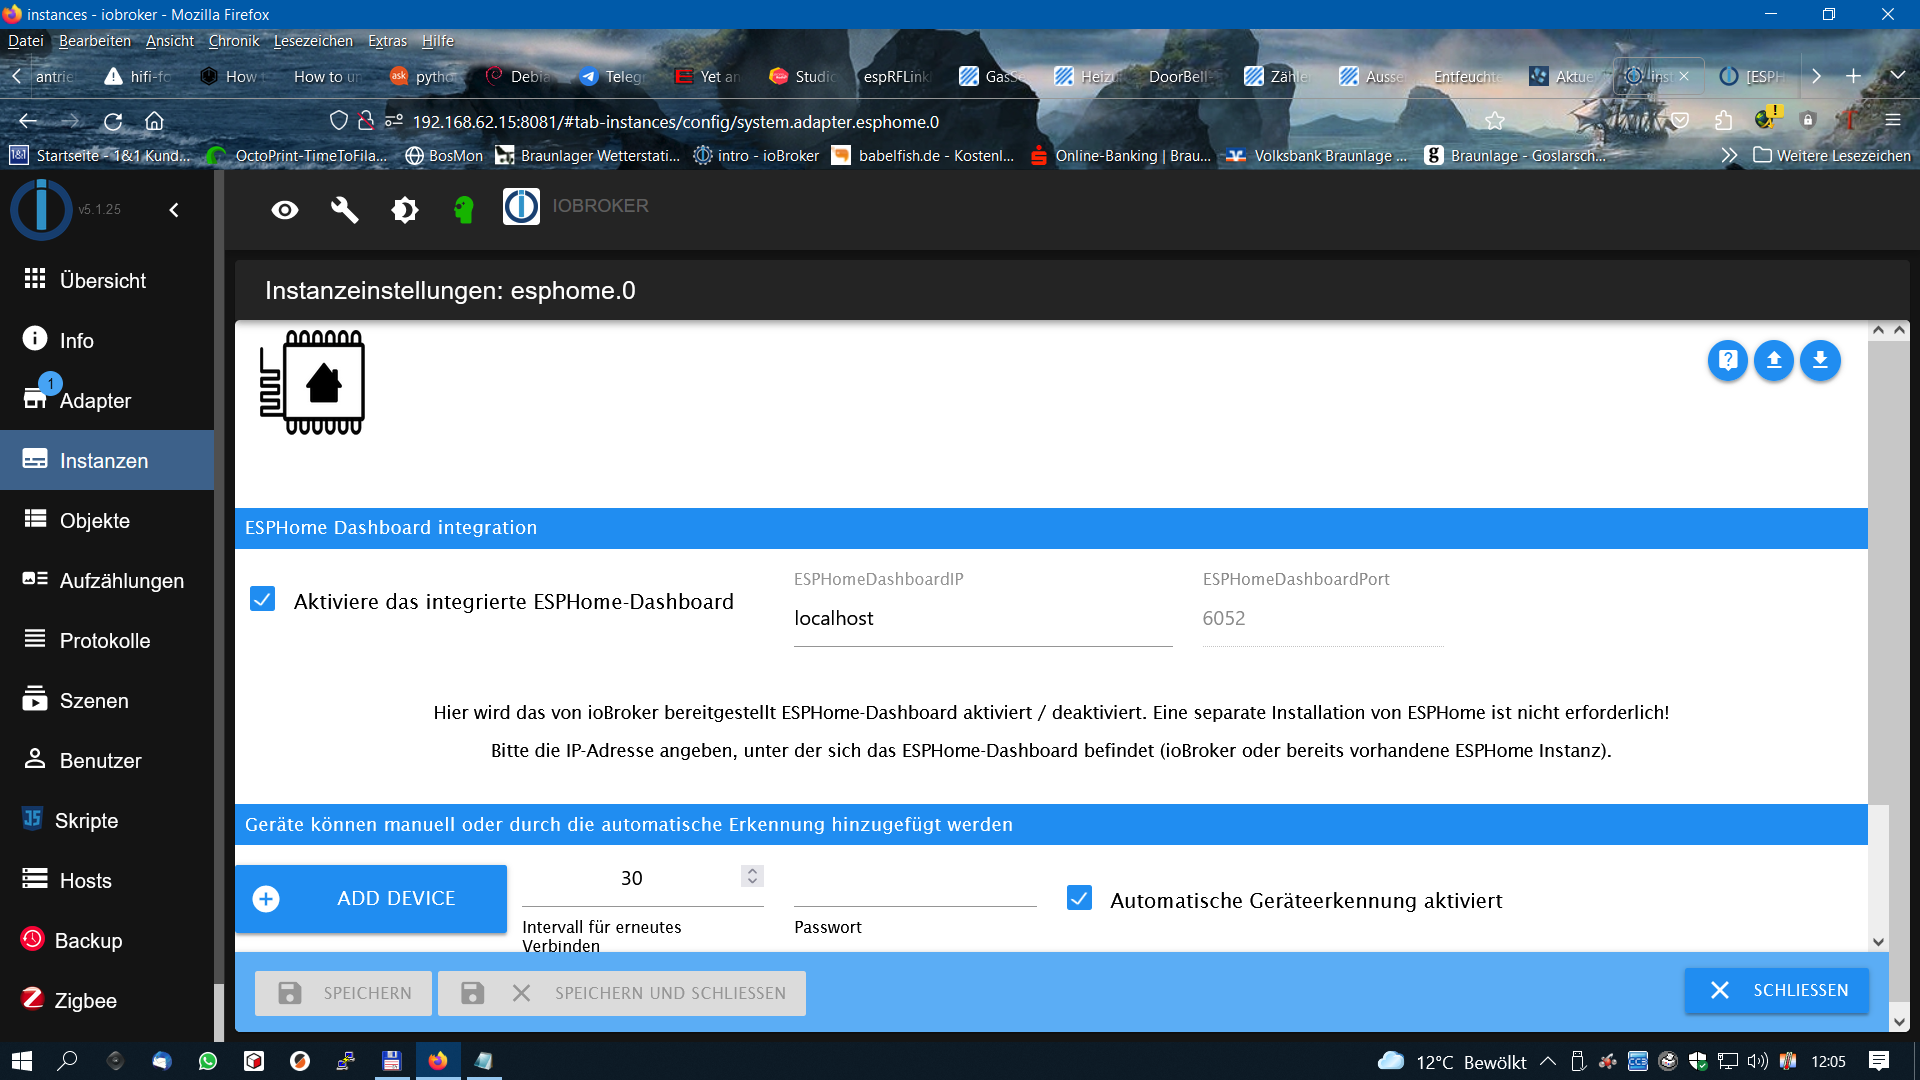
Task: Open the wrench settings icon
Action: point(345,210)
